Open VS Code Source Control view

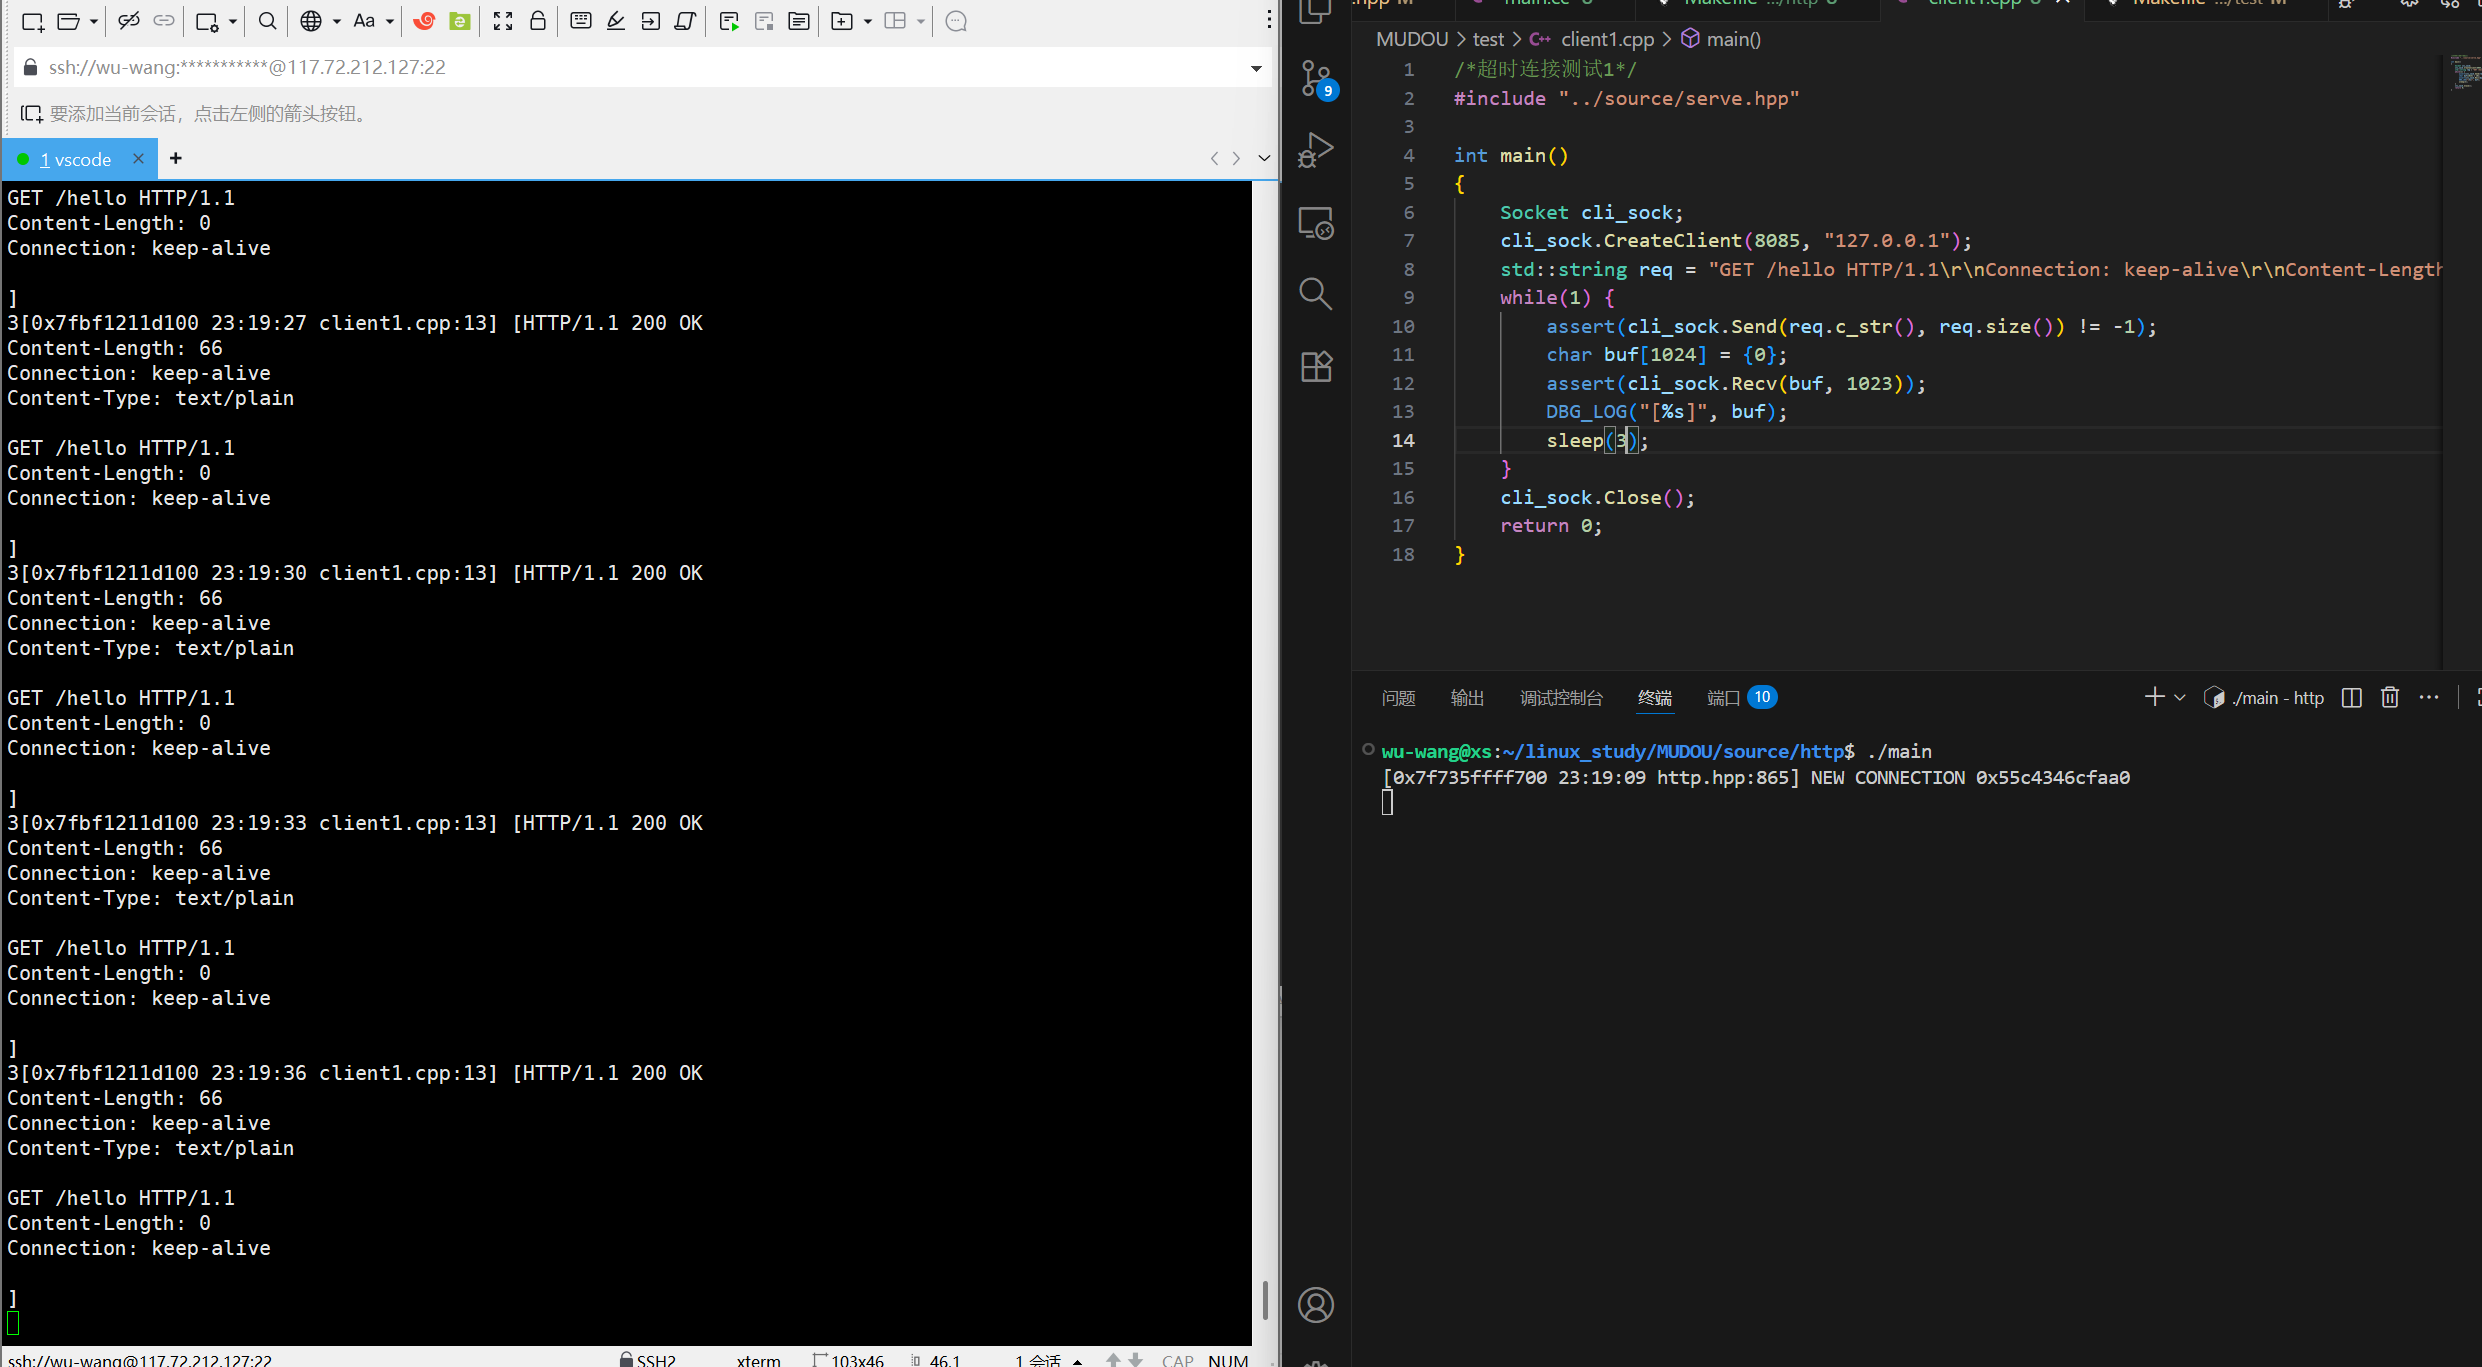[x=1316, y=78]
